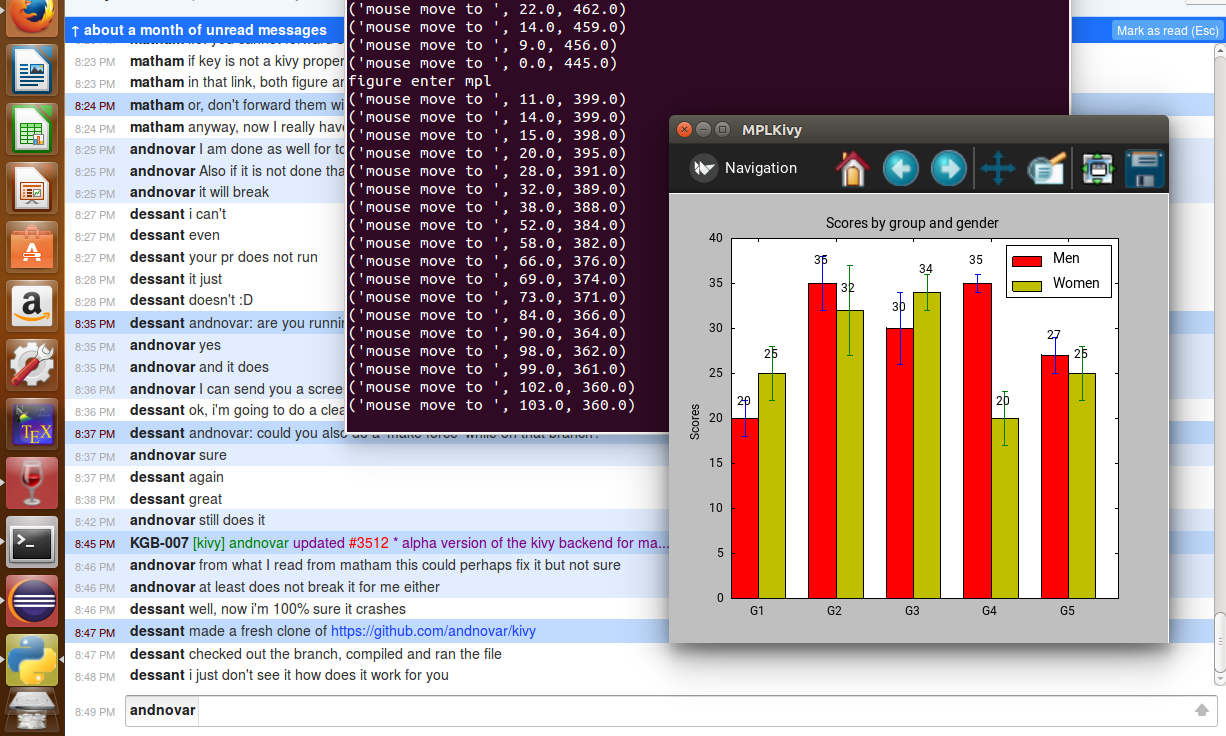Click message 'dessant great'
1226x736 pixels.
point(176,499)
